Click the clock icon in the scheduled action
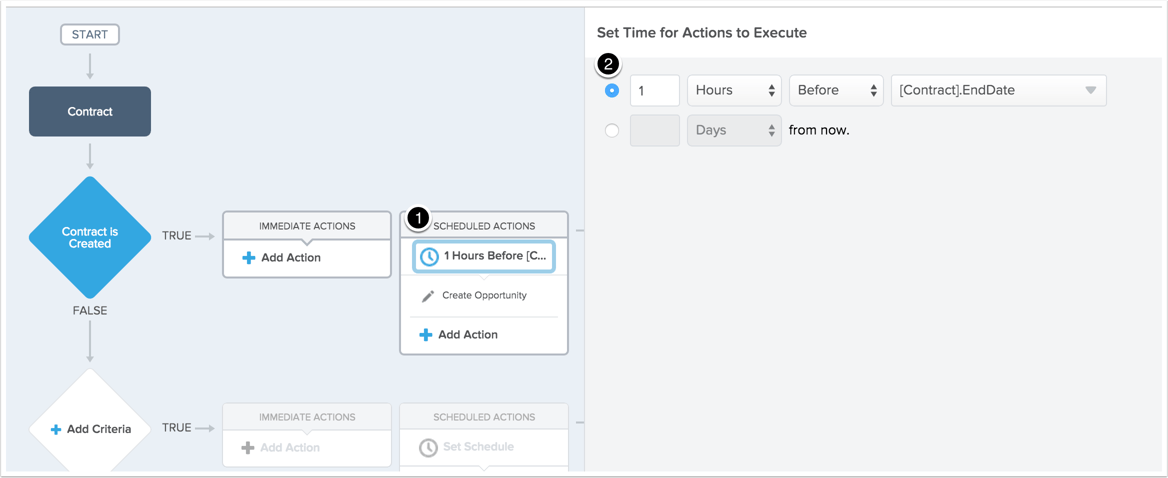Viewport: 1168px width, 478px height. [430, 257]
